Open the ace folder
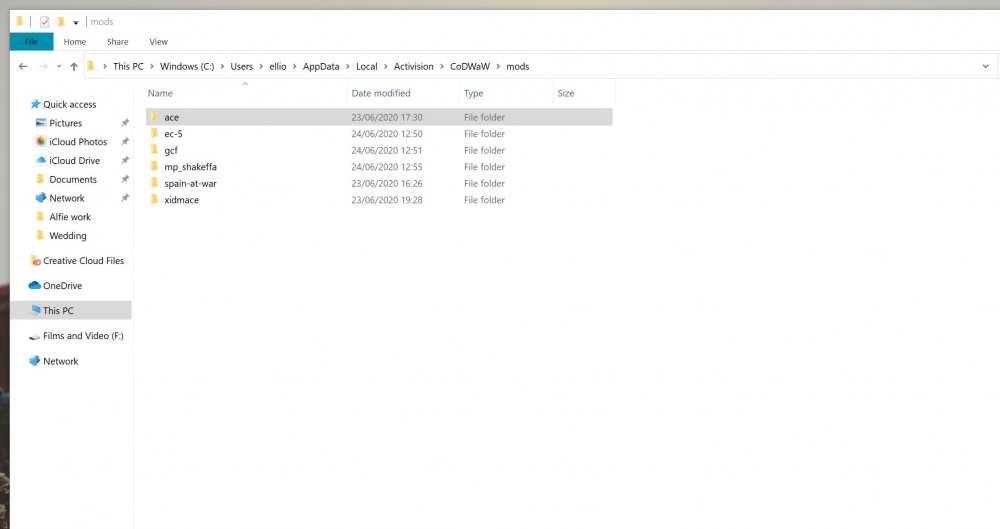 tap(172, 117)
